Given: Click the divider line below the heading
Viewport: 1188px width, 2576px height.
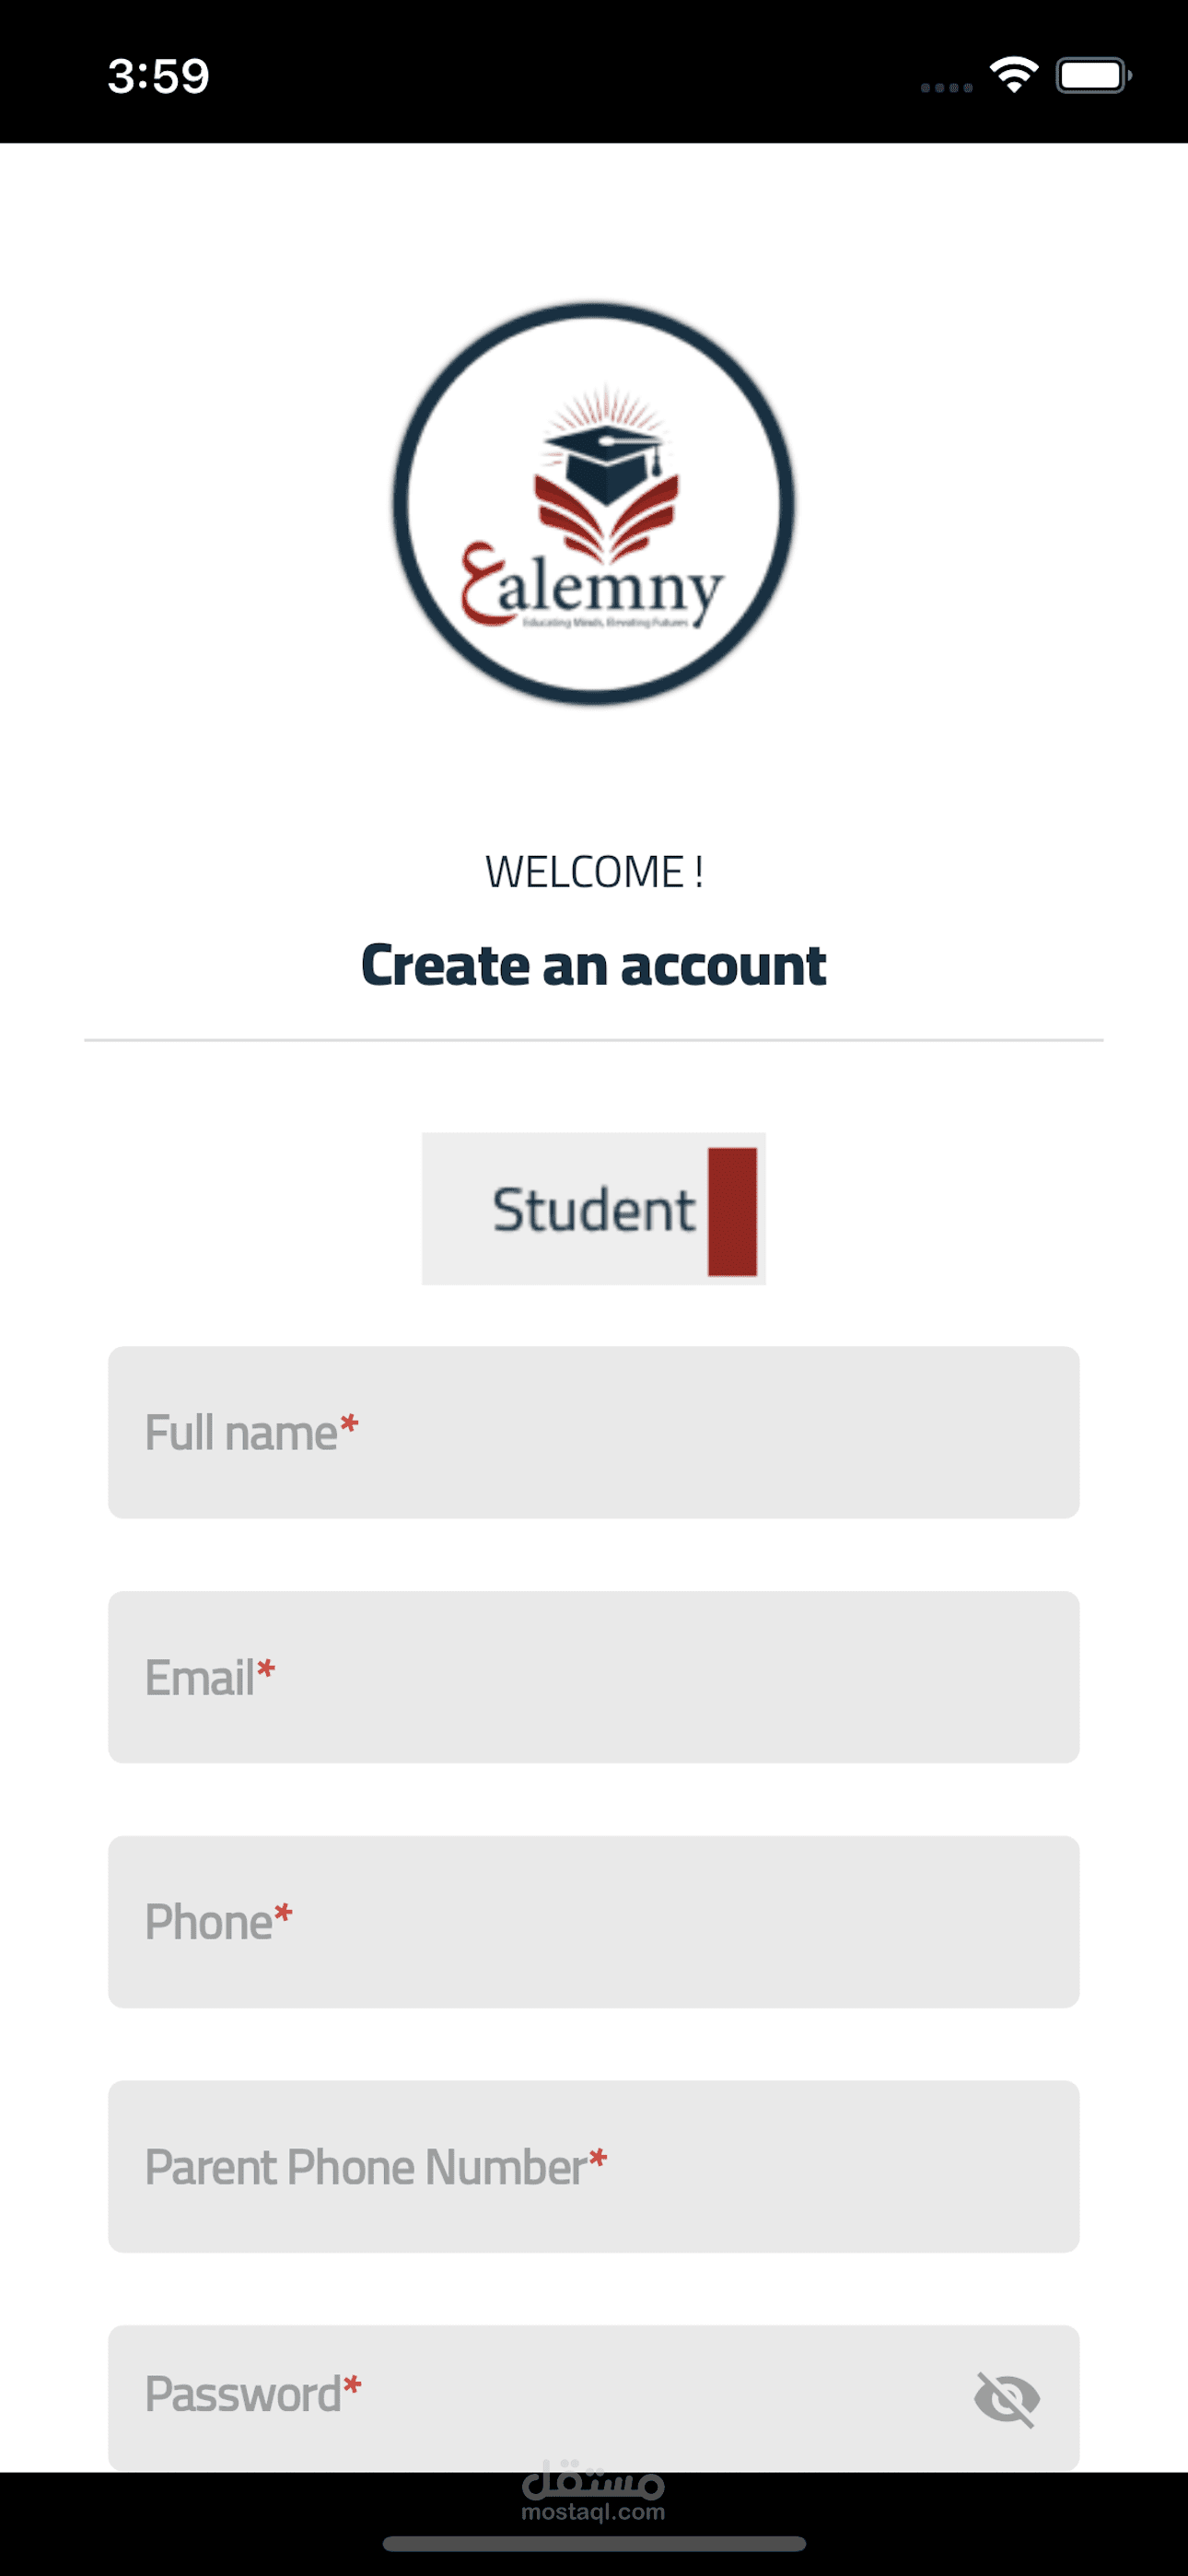Looking at the screenshot, I should (x=594, y=1040).
